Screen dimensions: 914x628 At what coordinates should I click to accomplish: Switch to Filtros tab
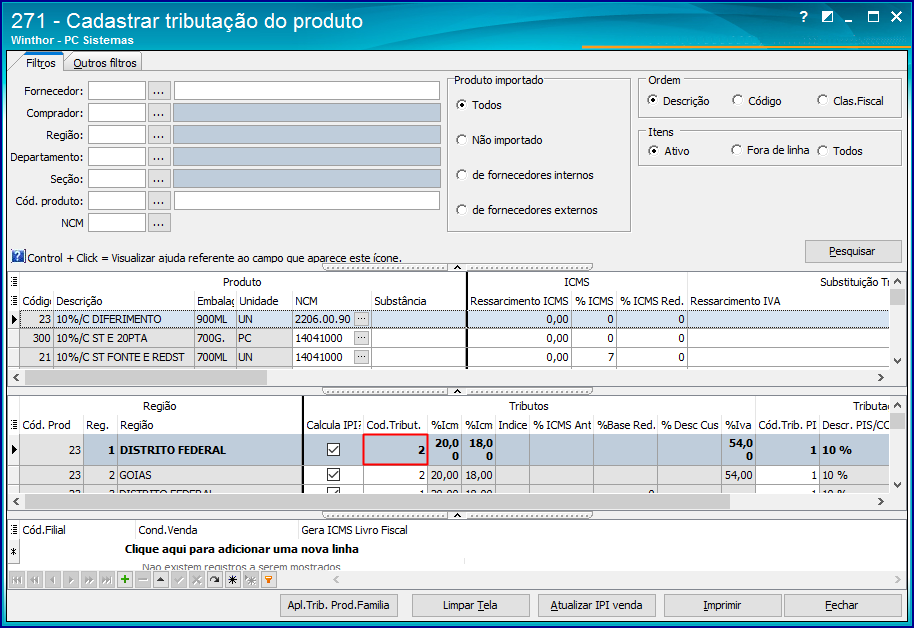(x=40, y=63)
